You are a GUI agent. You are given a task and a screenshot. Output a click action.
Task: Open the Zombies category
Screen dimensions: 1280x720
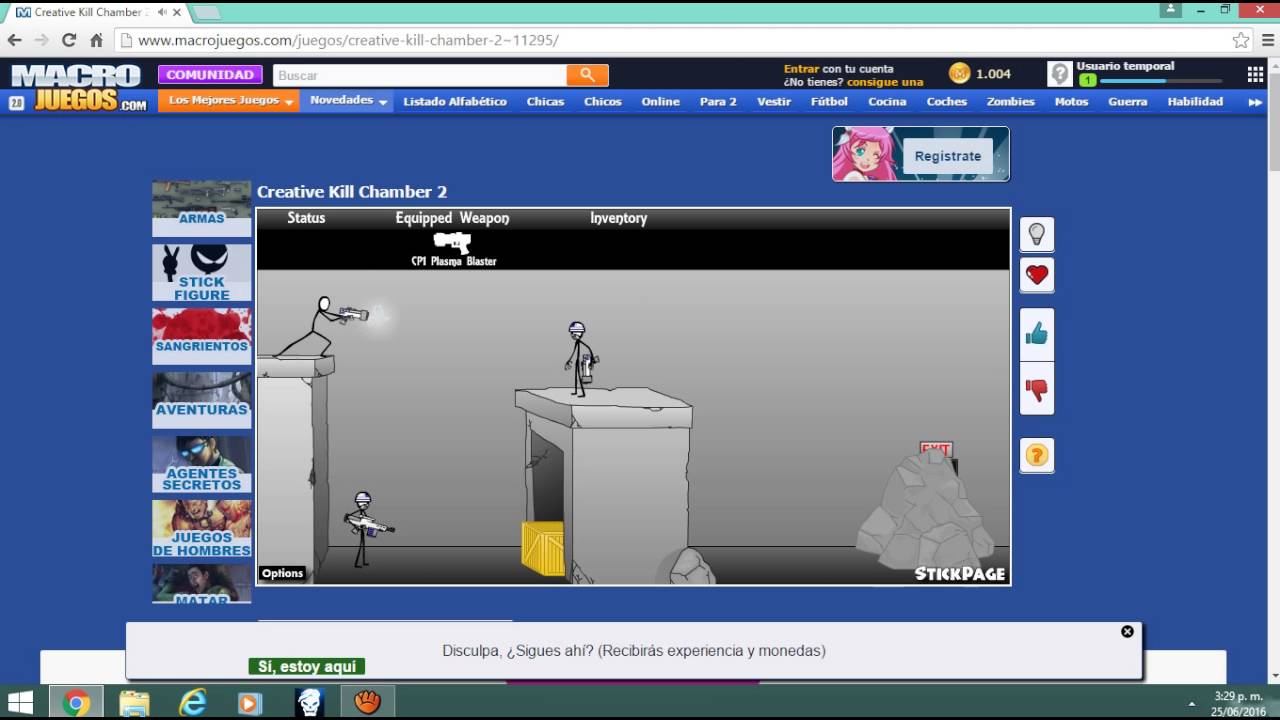(1011, 101)
